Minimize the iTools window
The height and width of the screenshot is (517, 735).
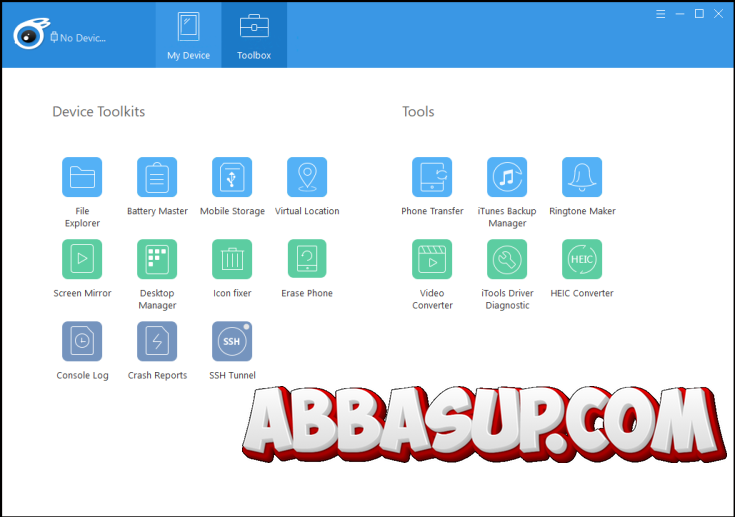pos(680,14)
